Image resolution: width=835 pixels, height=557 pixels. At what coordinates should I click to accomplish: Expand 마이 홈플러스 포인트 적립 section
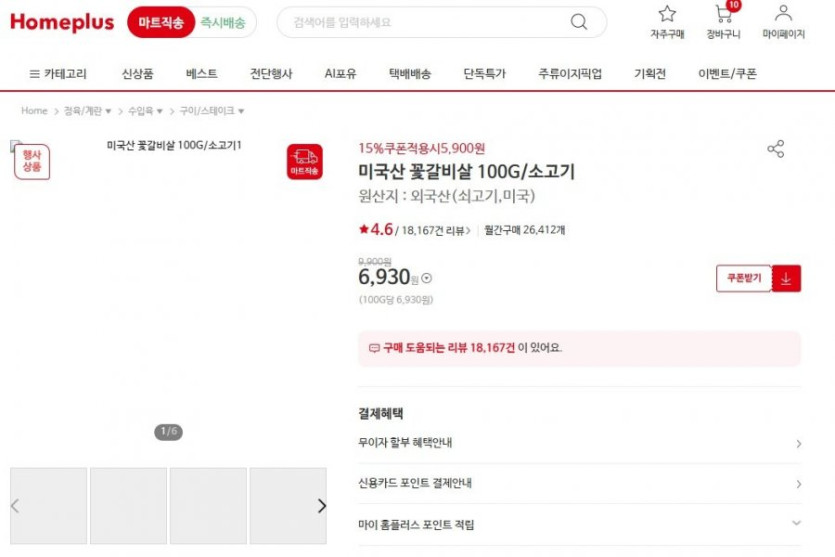tap(796, 523)
